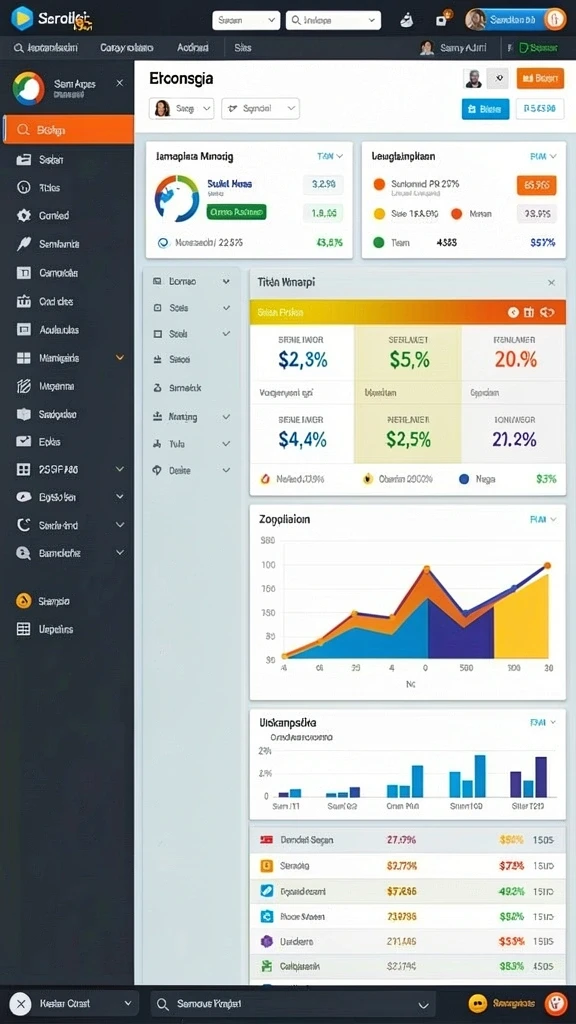Expand the 'Mamigairia' sidebar chevron

[120, 358]
